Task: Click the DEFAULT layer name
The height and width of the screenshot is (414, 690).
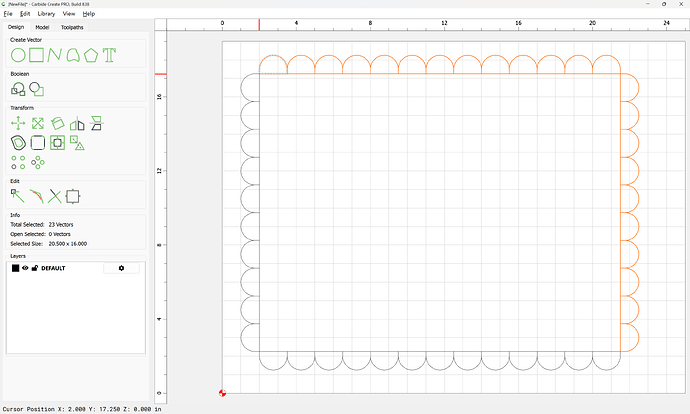Action: [53, 268]
